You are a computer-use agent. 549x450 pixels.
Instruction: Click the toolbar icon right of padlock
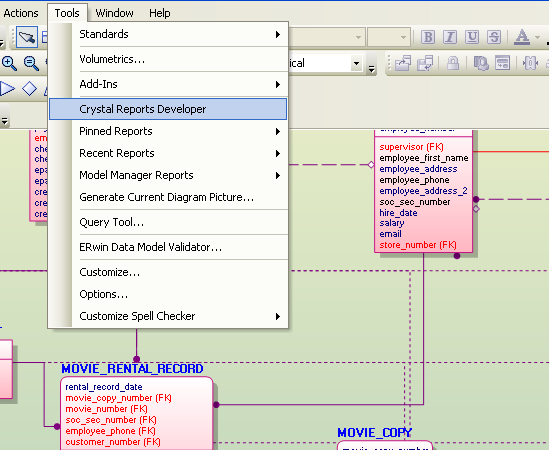(481, 63)
